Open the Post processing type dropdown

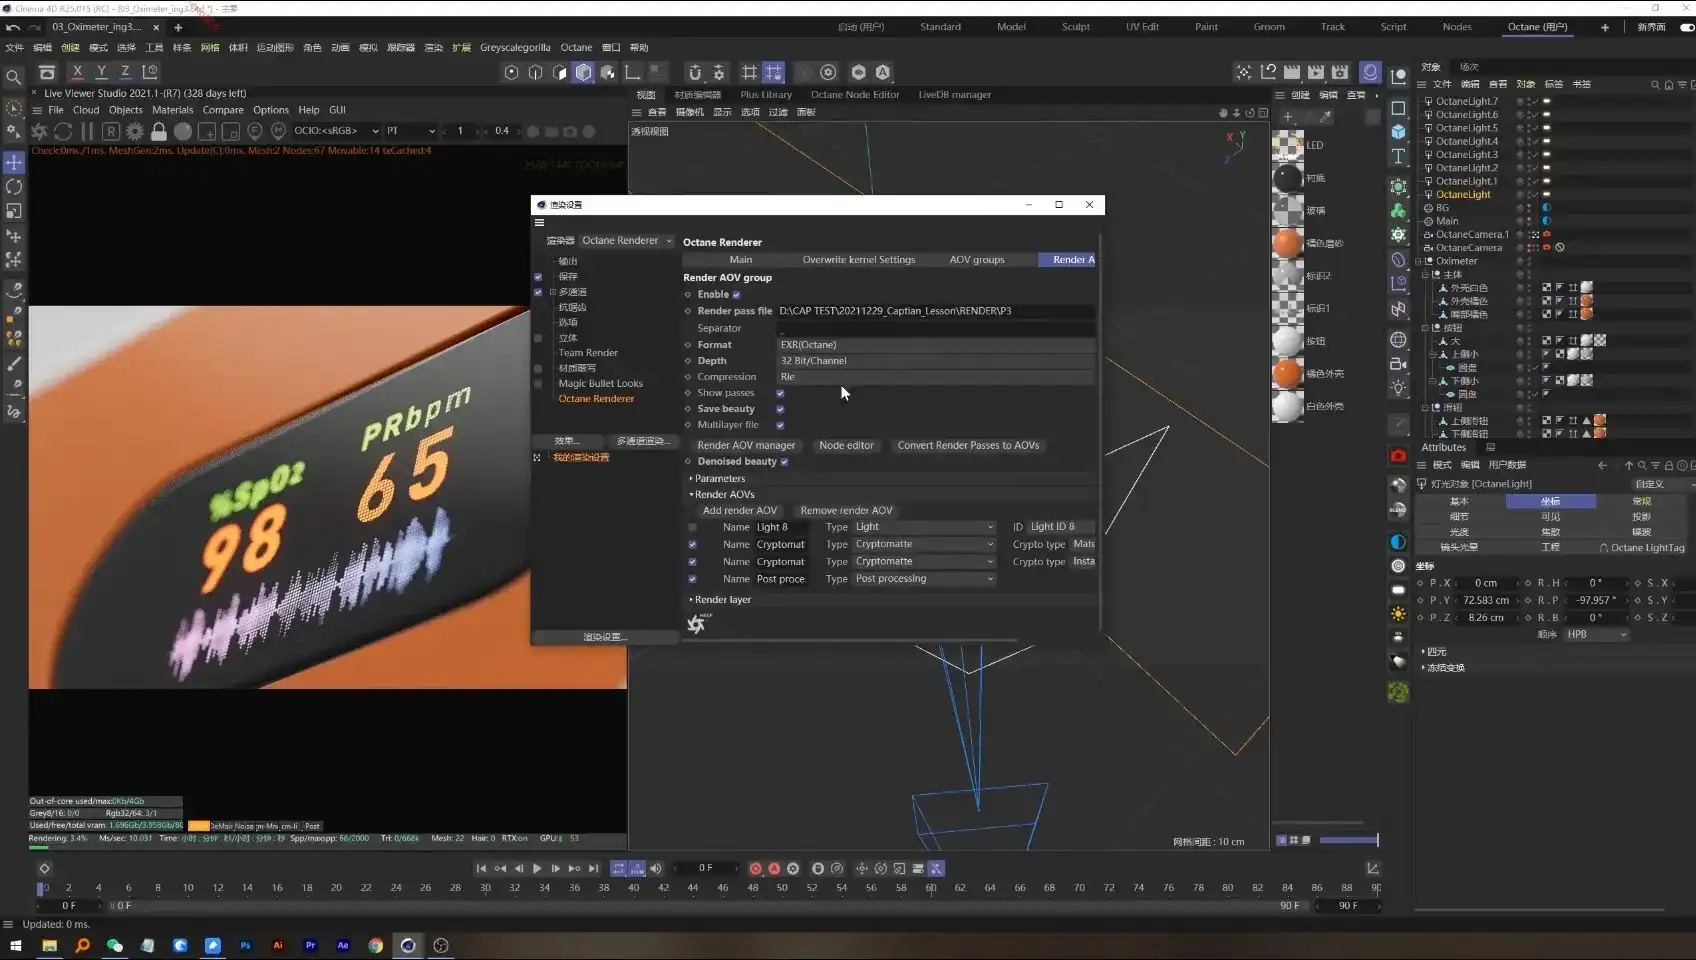(x=923, y=579)
